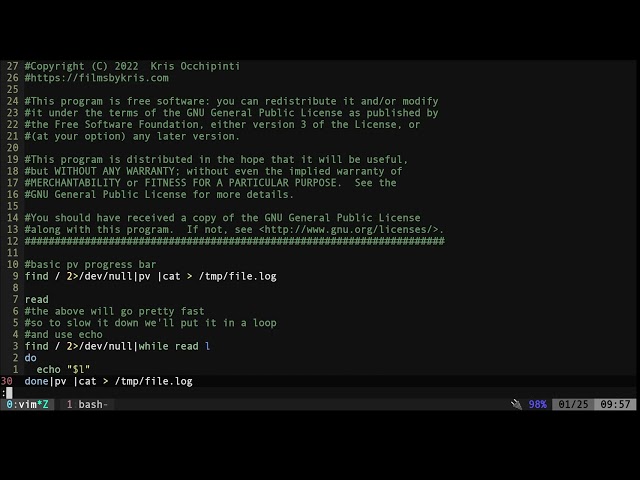Switch to tmux window 1 bash
This screenshot has height=480, width=640.
point(87,404)
